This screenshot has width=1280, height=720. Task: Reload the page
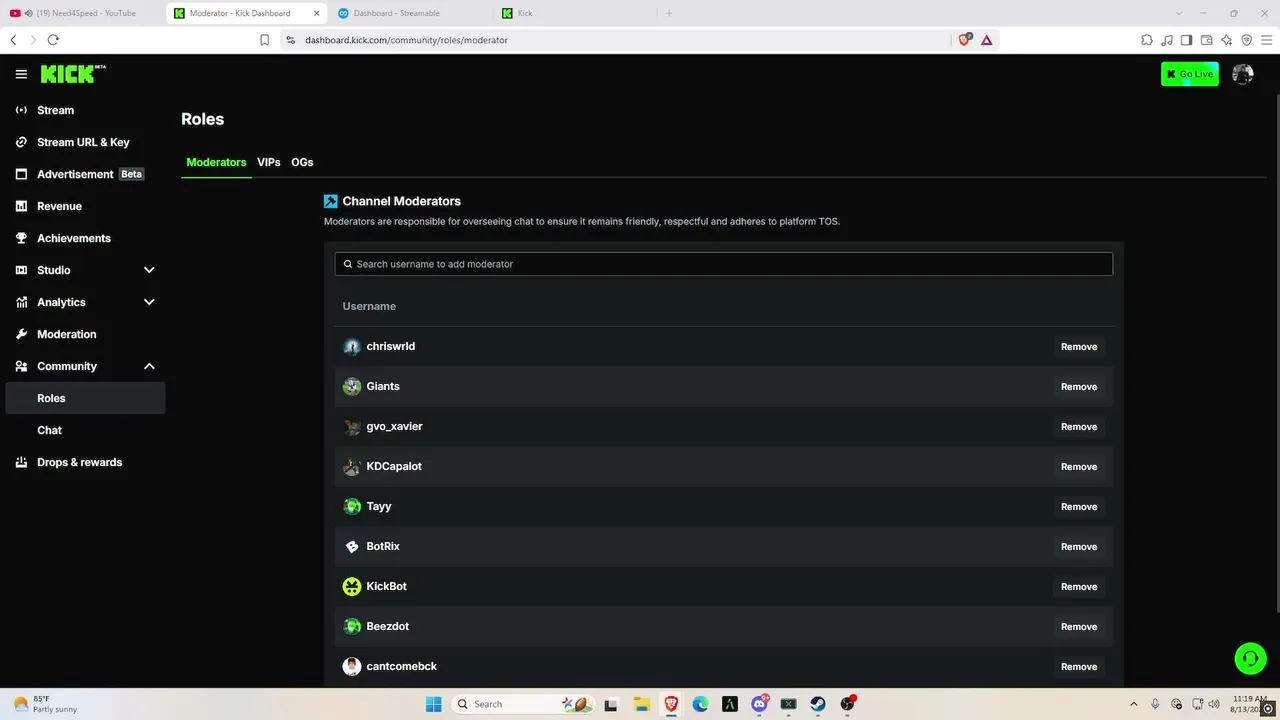tap(53, 40)
